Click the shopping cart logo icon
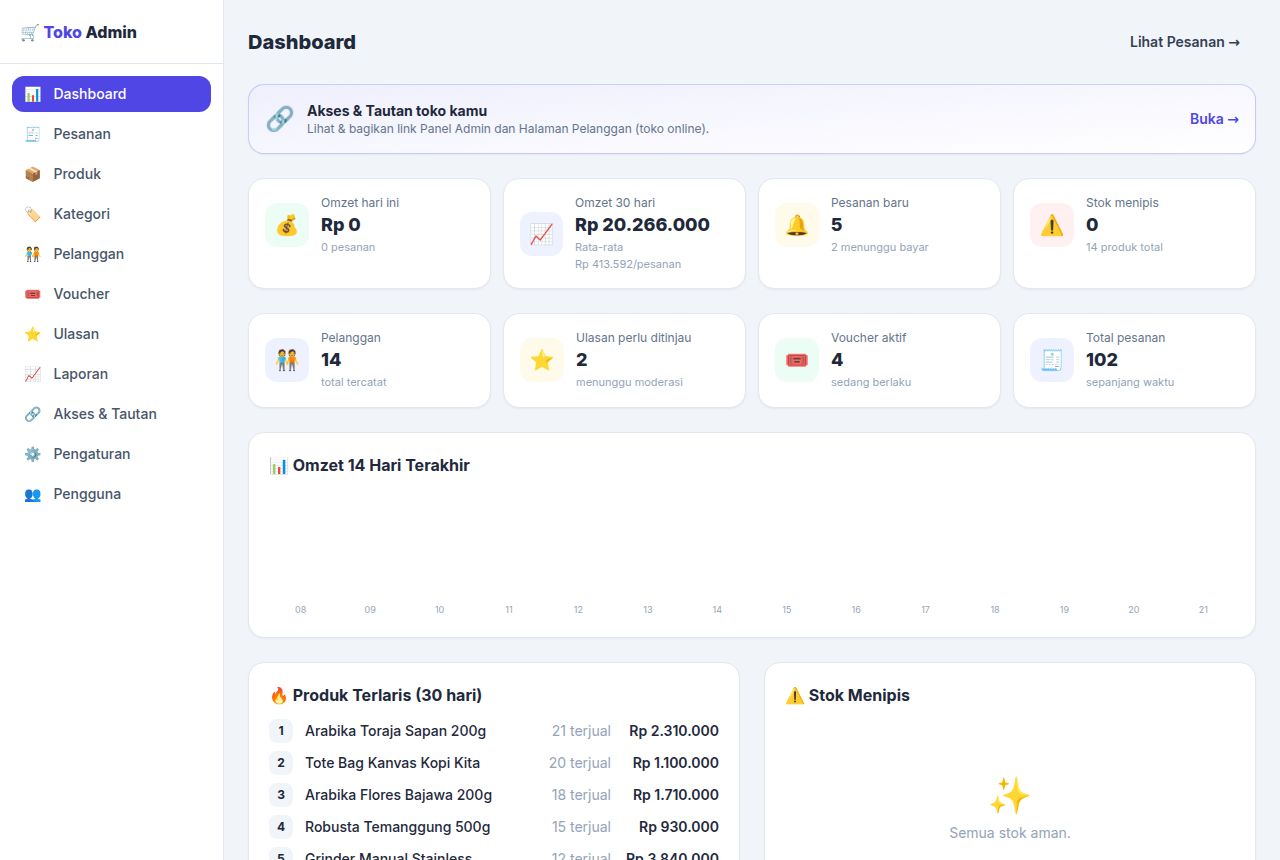This screenshot has height=860, width=1280. (x=29, y=32)
